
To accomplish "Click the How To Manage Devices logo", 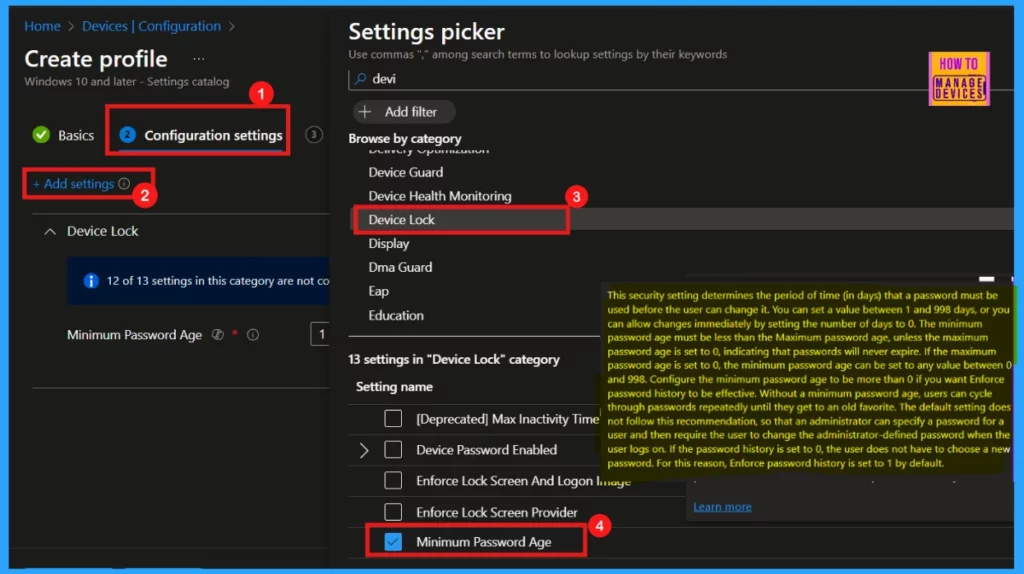I will coord(959,79).
